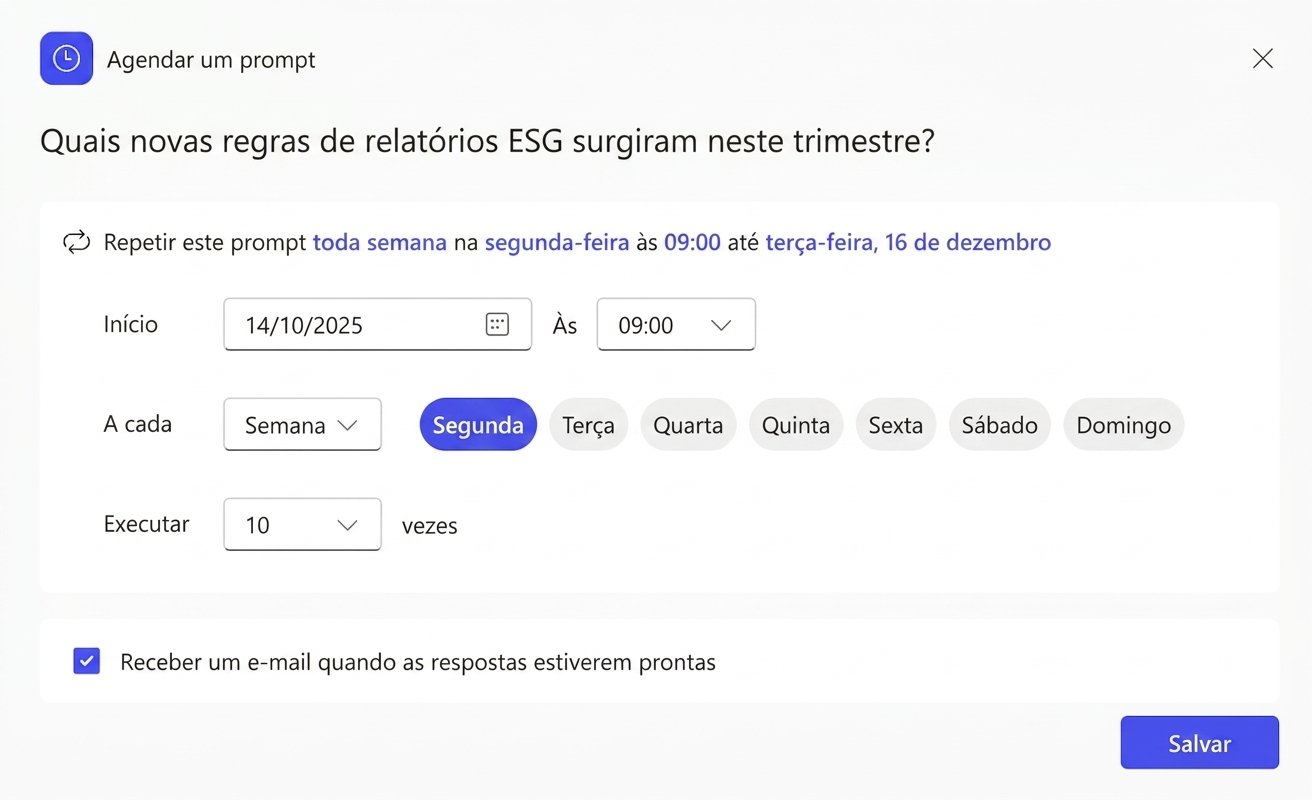1312x800 pixels.
Task: Open the Executar 10 vezes dropdown
Action: pos(302,524)
